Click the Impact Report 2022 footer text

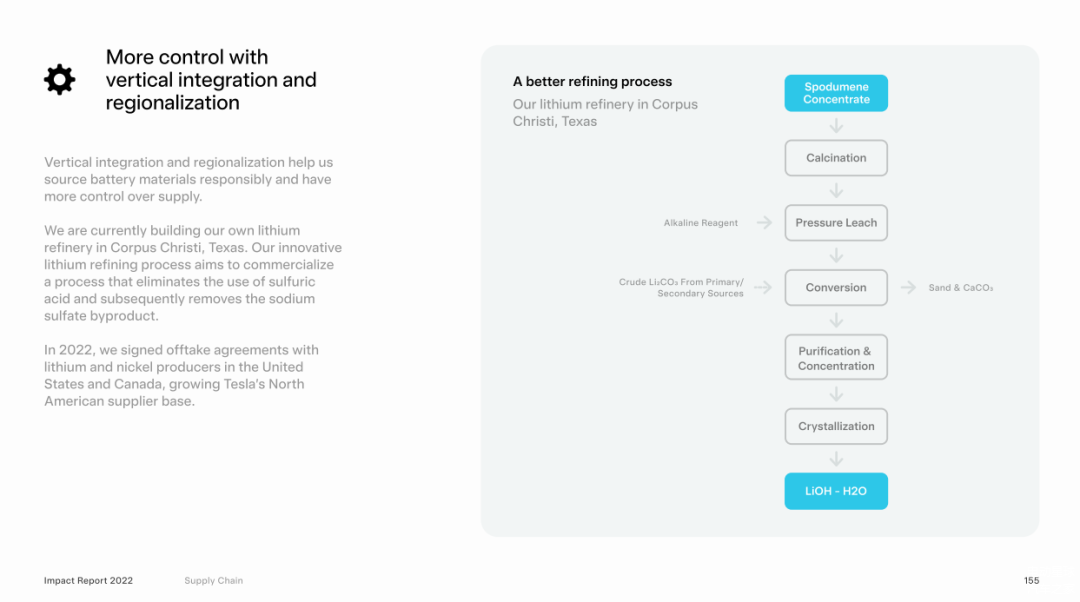[88, 581]
